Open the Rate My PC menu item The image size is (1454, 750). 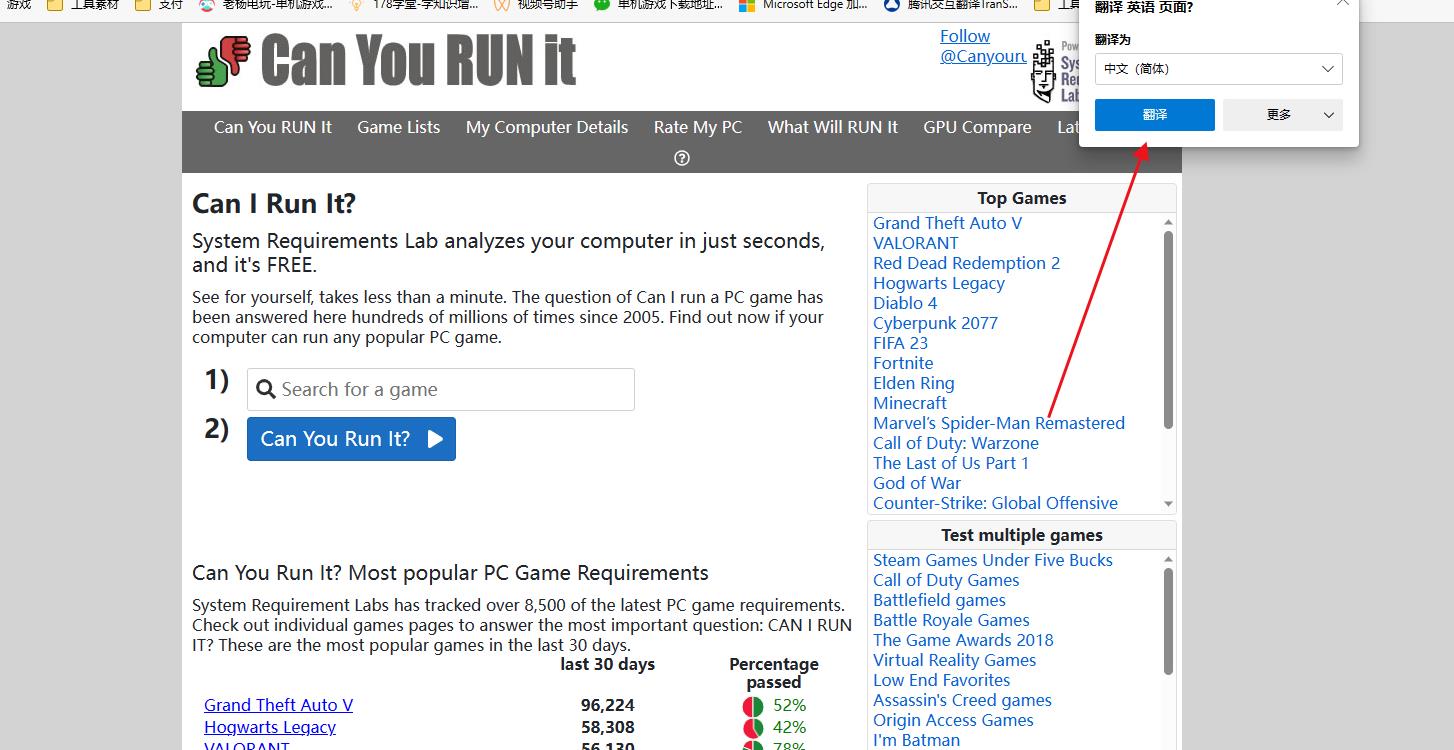click(x=698, y=127)
